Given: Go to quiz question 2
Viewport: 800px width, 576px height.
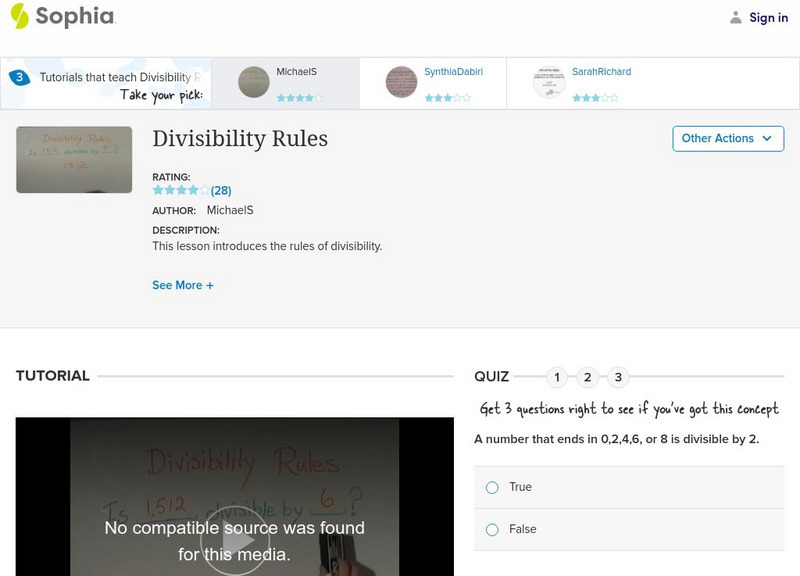Looking at the screenshot, I should [587, 378].
